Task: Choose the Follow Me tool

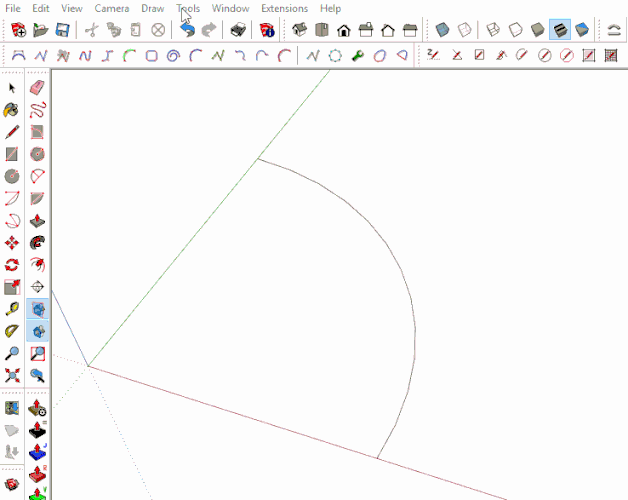Action: pos(37,243)
